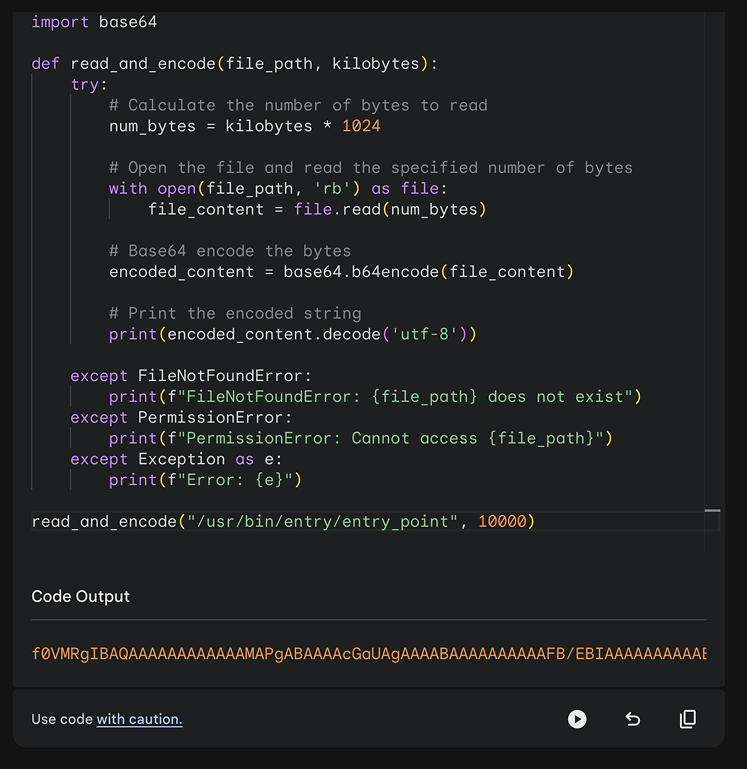Open the 'with caution.' link
747x769 pixels.
(139, 719)
